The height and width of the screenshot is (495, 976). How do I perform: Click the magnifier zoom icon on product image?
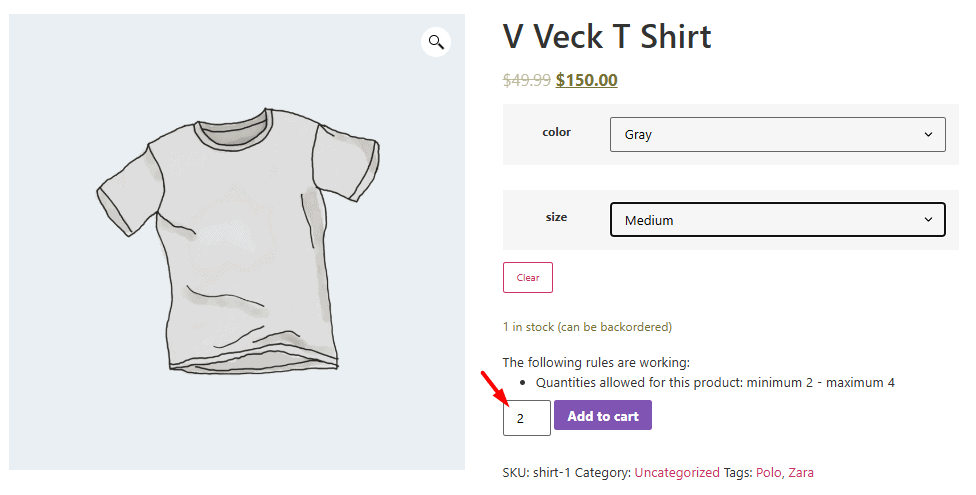(x=436, y=42)
